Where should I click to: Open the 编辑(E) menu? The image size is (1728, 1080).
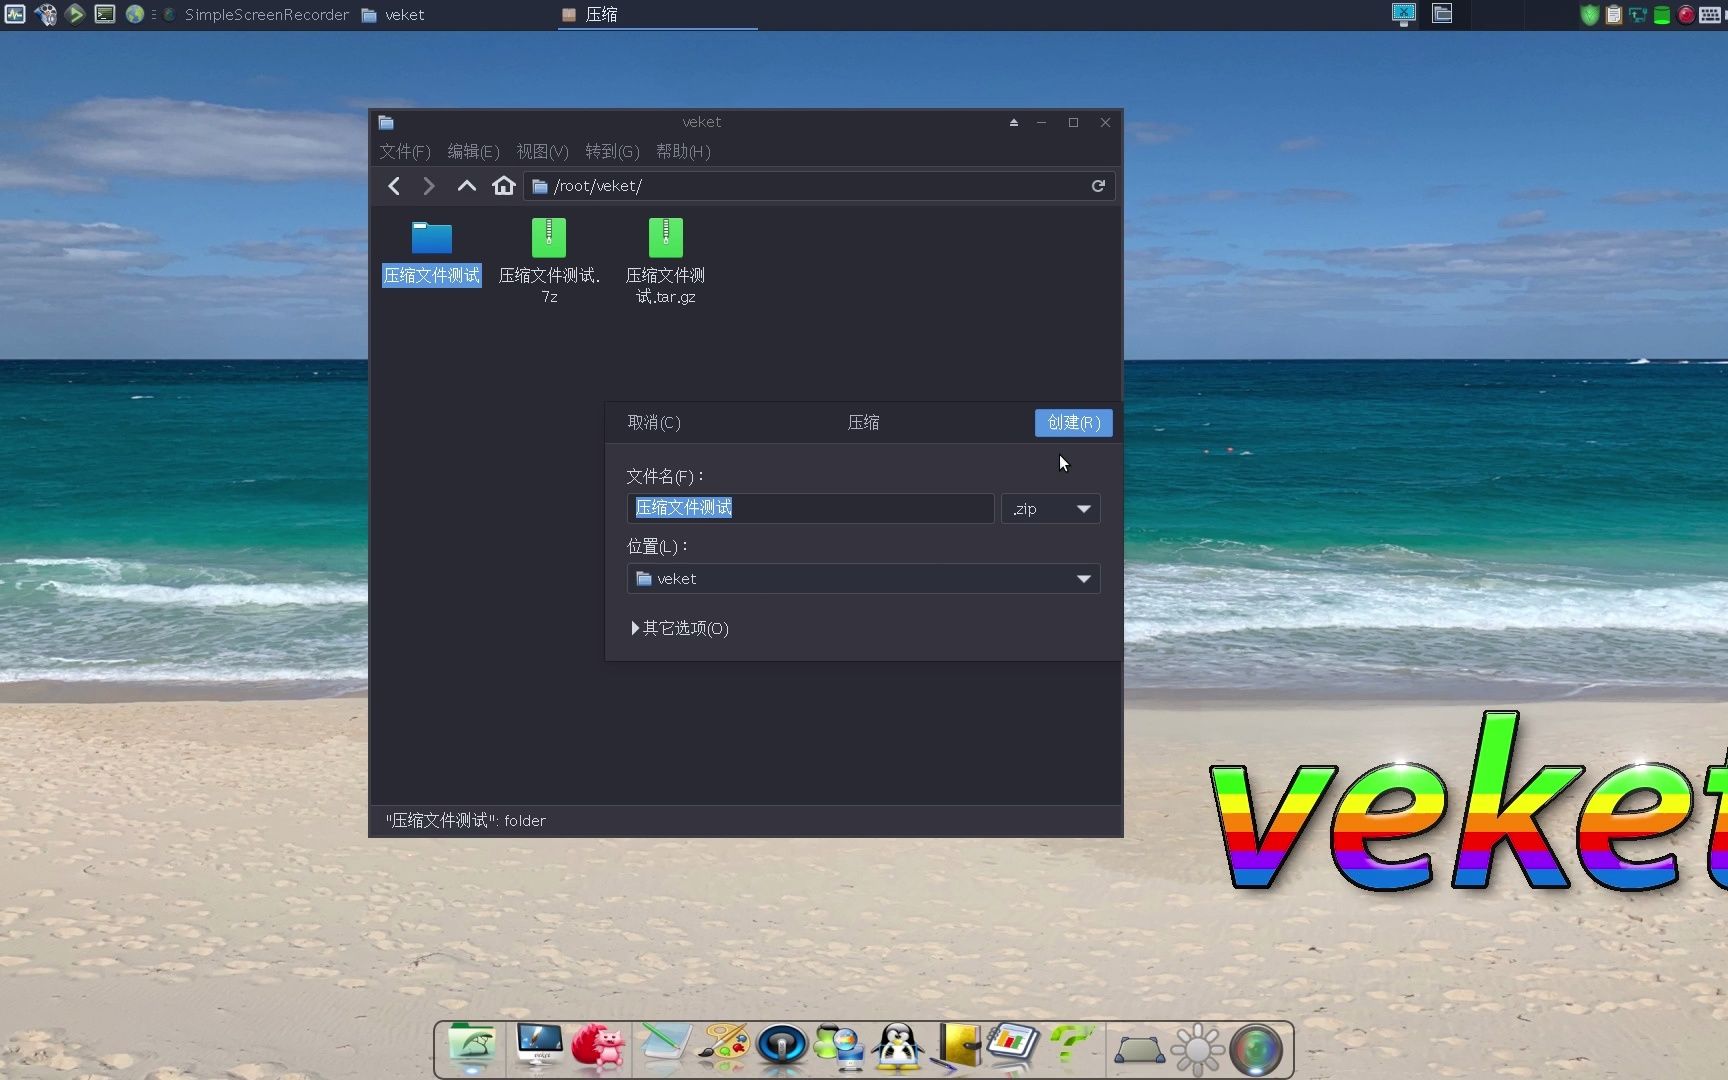473,151
